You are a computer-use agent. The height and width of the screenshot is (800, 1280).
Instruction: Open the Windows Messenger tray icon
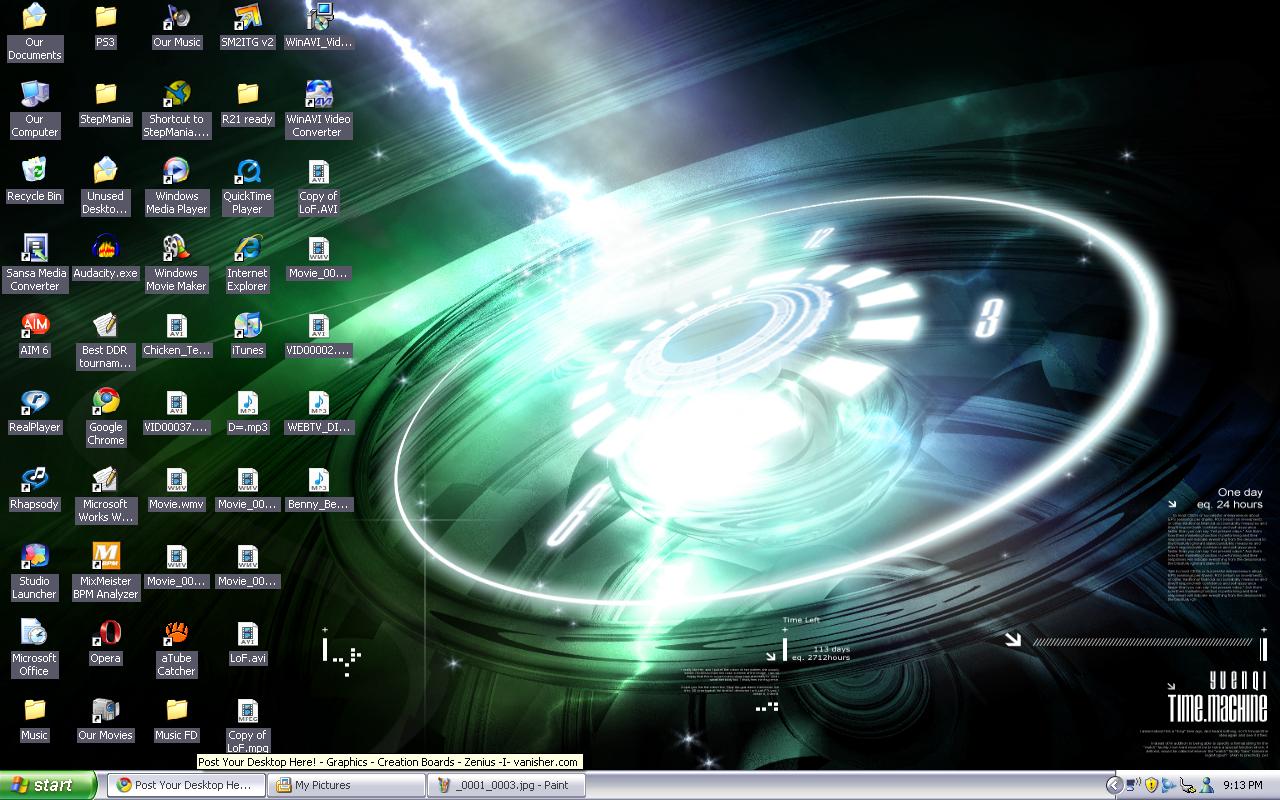[1207, 785]
